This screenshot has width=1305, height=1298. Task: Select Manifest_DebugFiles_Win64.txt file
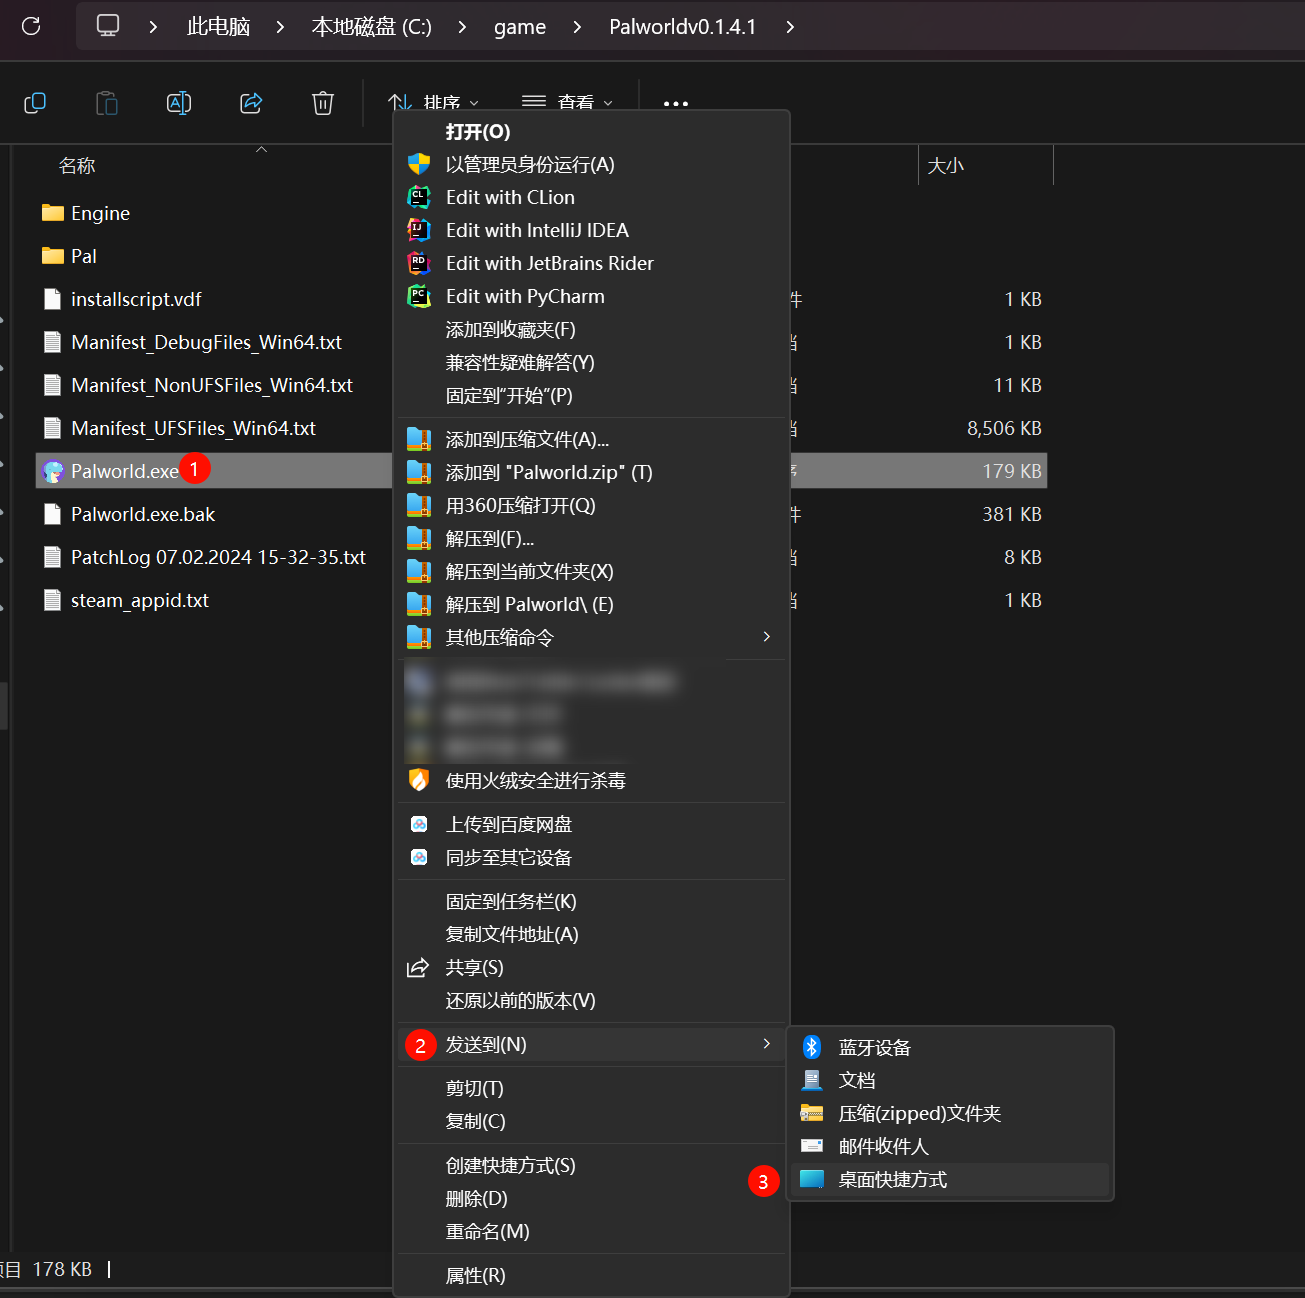[x=206, y=342]
